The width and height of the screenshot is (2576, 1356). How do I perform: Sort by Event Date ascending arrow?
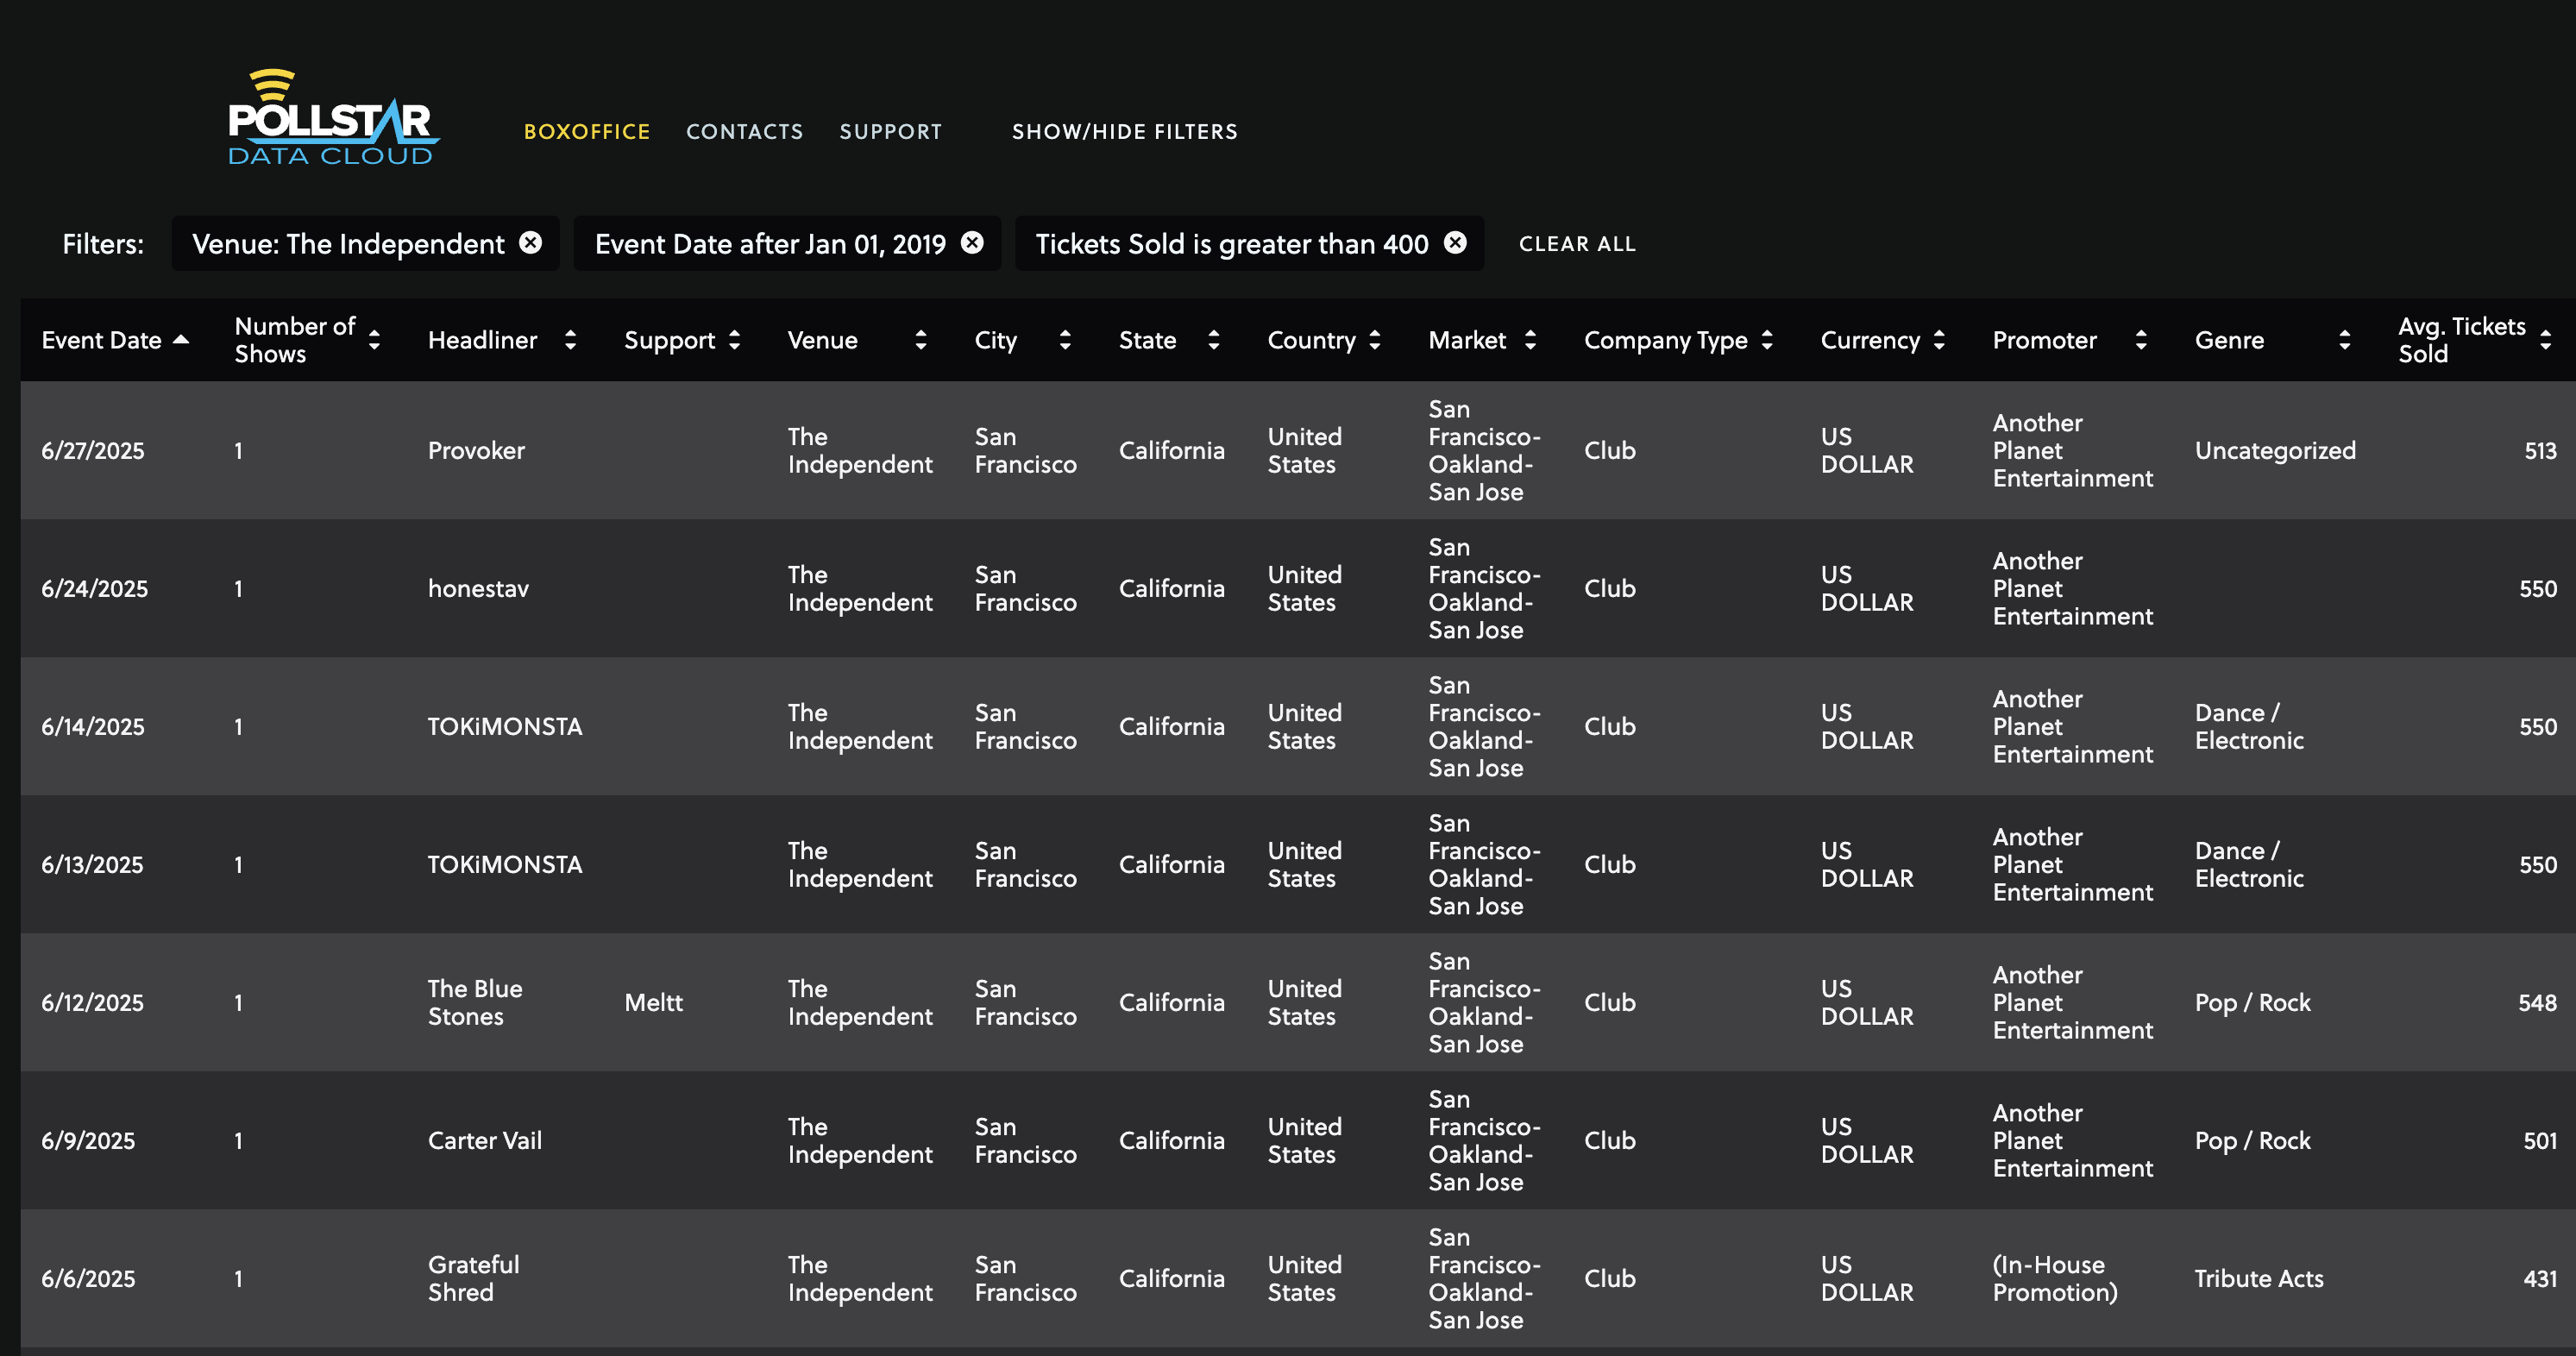point(181,340)
